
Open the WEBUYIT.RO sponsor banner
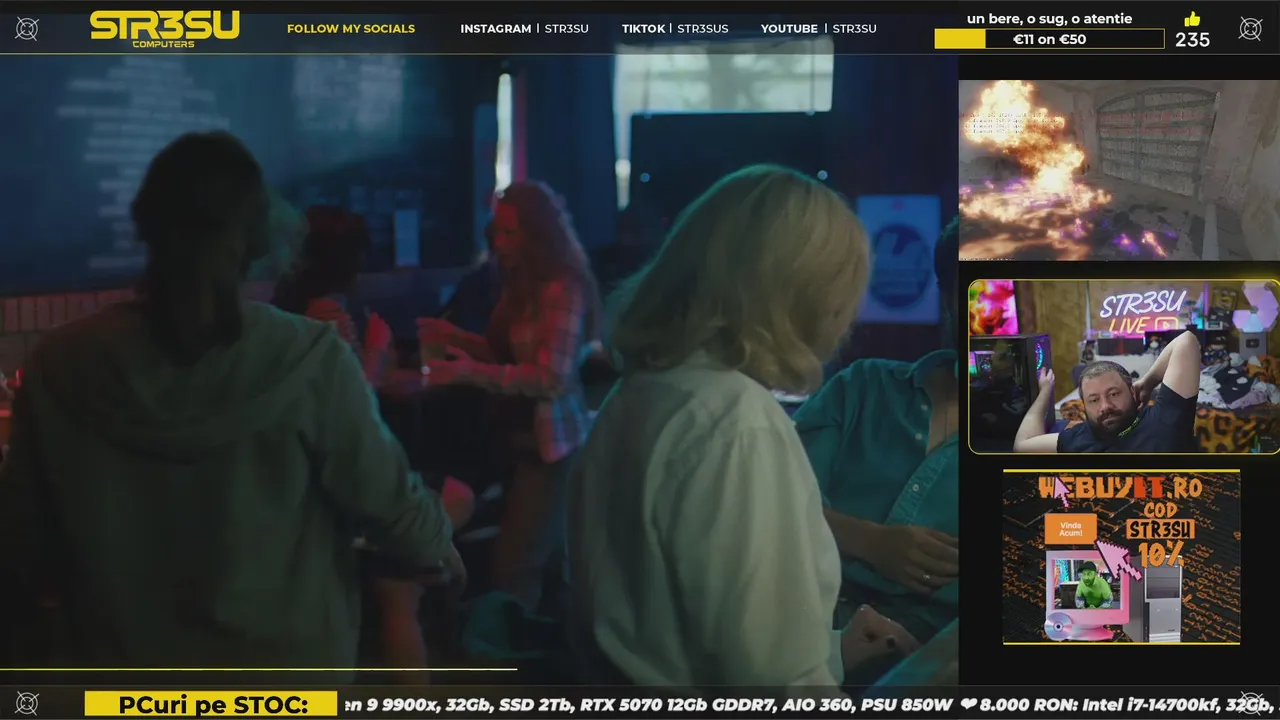point(1121,557)
